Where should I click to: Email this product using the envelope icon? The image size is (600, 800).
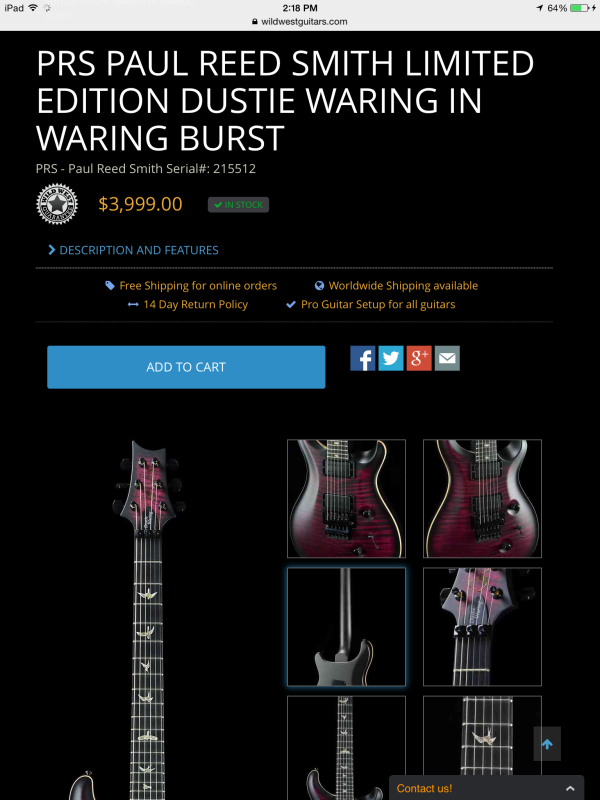[x=447, y=358]
